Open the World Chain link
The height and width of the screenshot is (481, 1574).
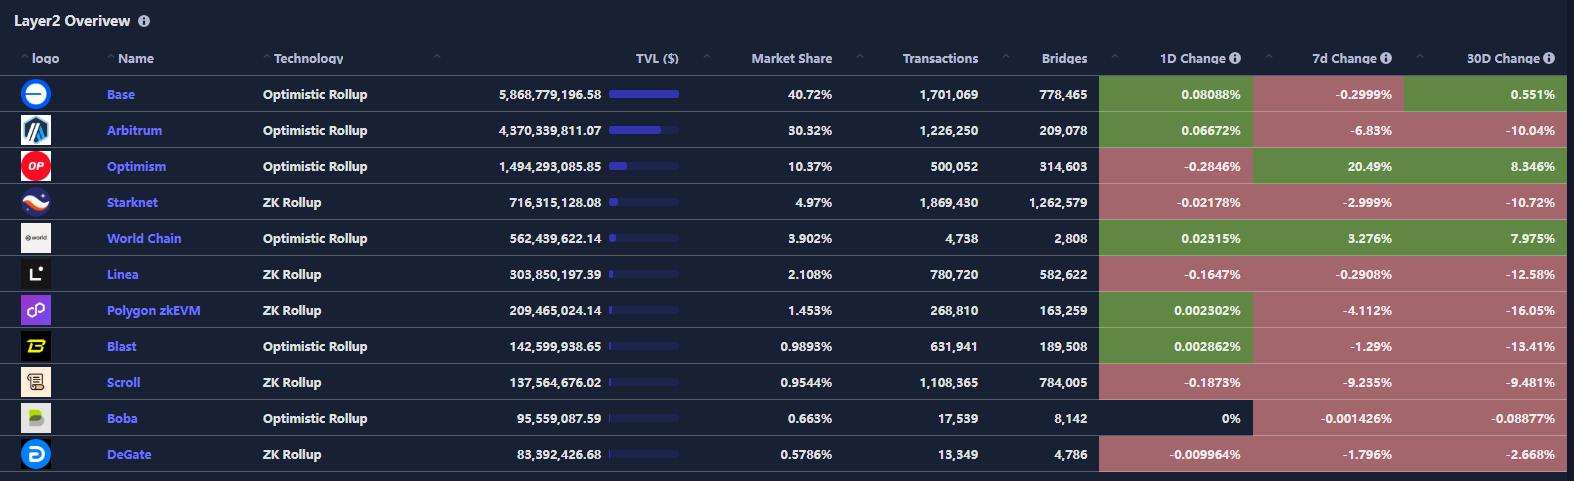[x=144, y=238]
